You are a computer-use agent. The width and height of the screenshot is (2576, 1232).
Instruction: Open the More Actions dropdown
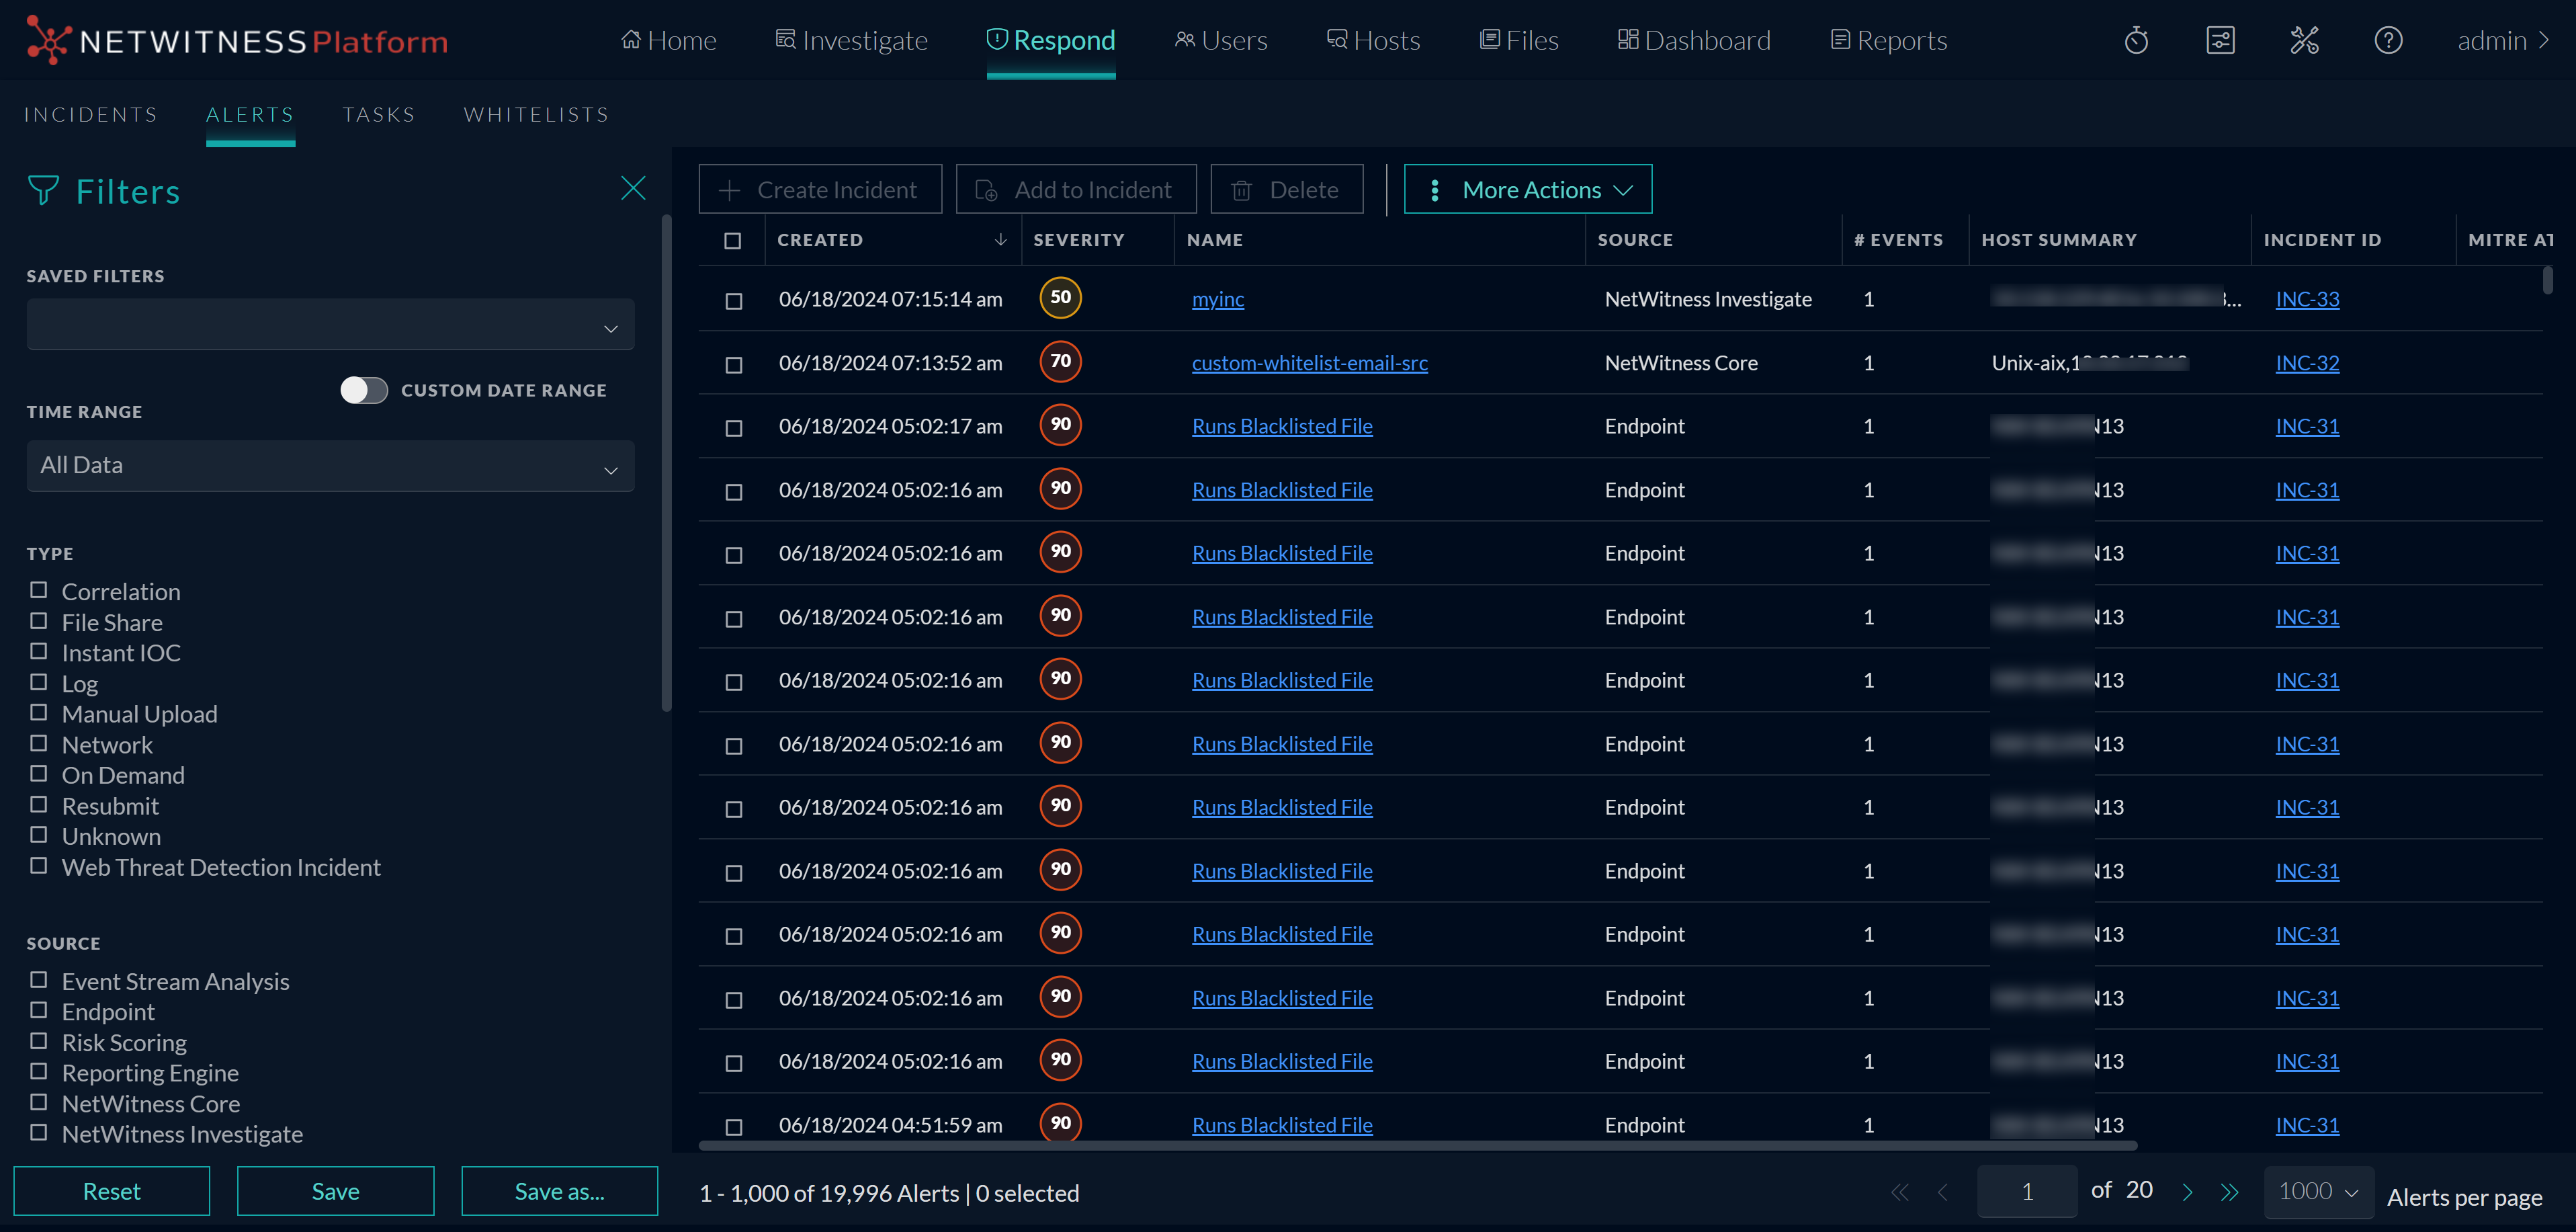(1527, 189)
